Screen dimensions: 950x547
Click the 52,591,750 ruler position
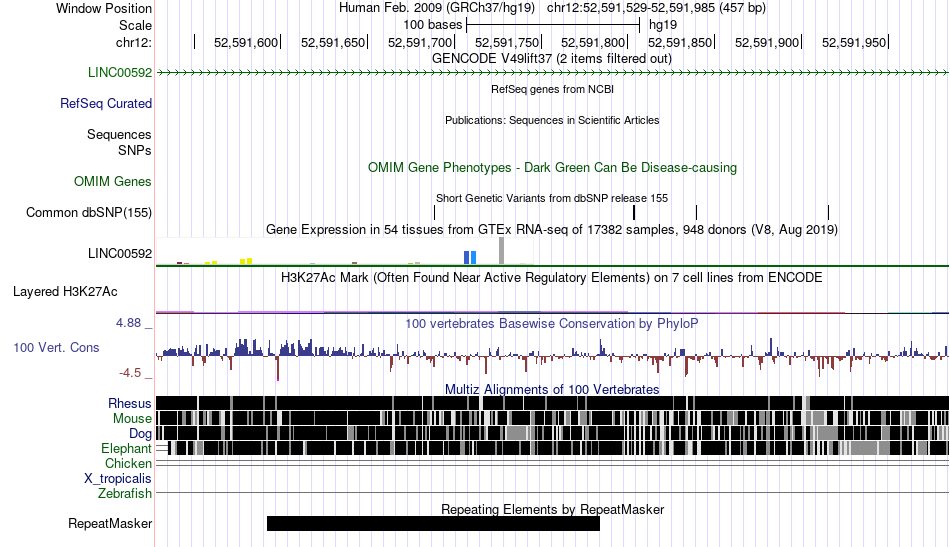tap(507, 42)
